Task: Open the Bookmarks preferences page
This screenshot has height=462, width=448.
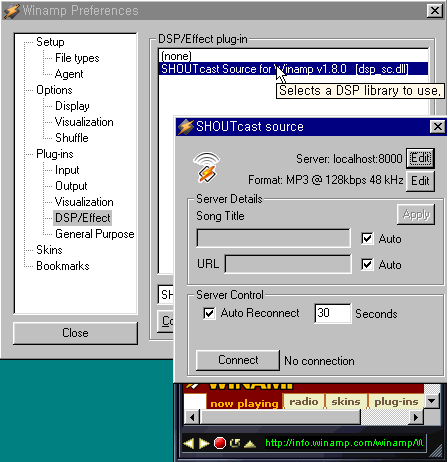Action: (63, 266)
